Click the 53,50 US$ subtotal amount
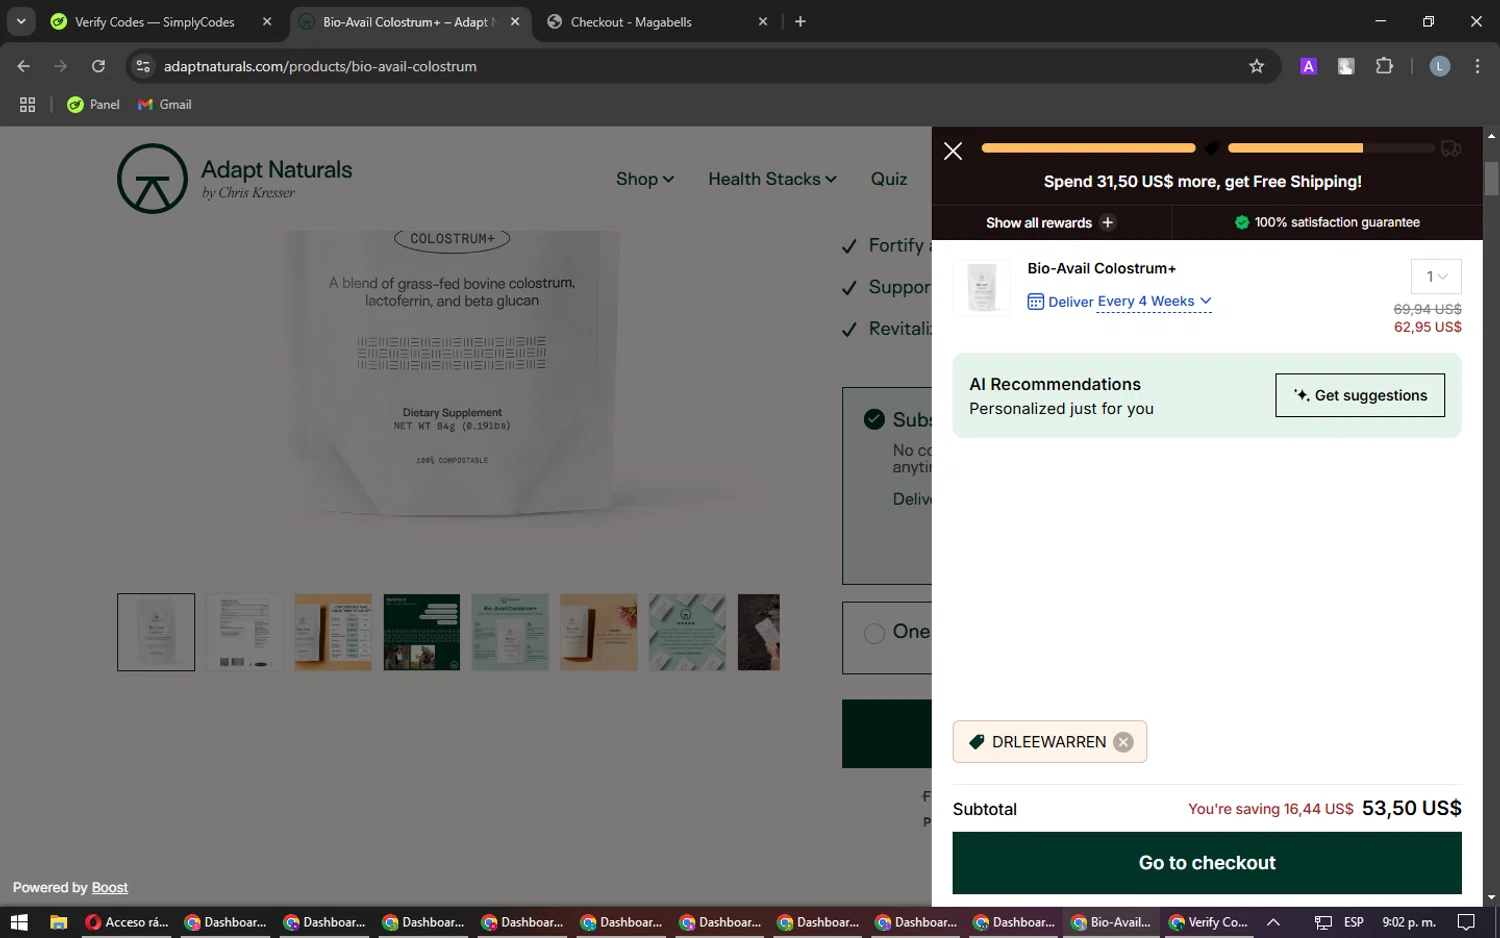This screenshot has width=1500, height=938. click(1411, 808)
